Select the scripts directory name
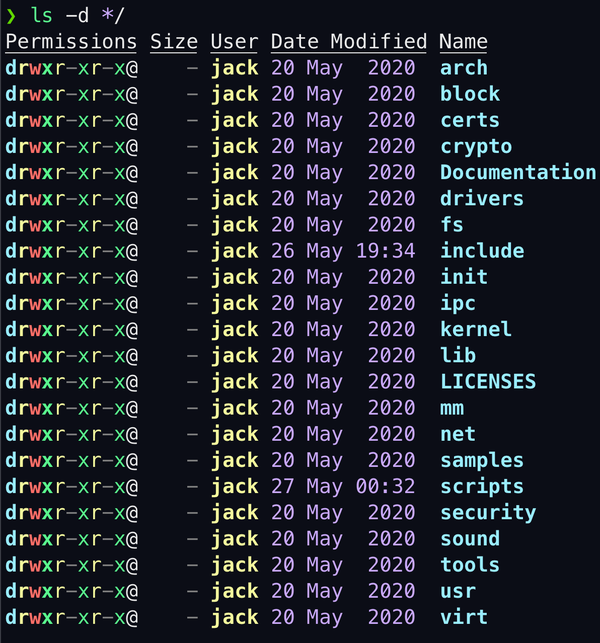This screenshot has width=600, height=643. pos(481,486)
